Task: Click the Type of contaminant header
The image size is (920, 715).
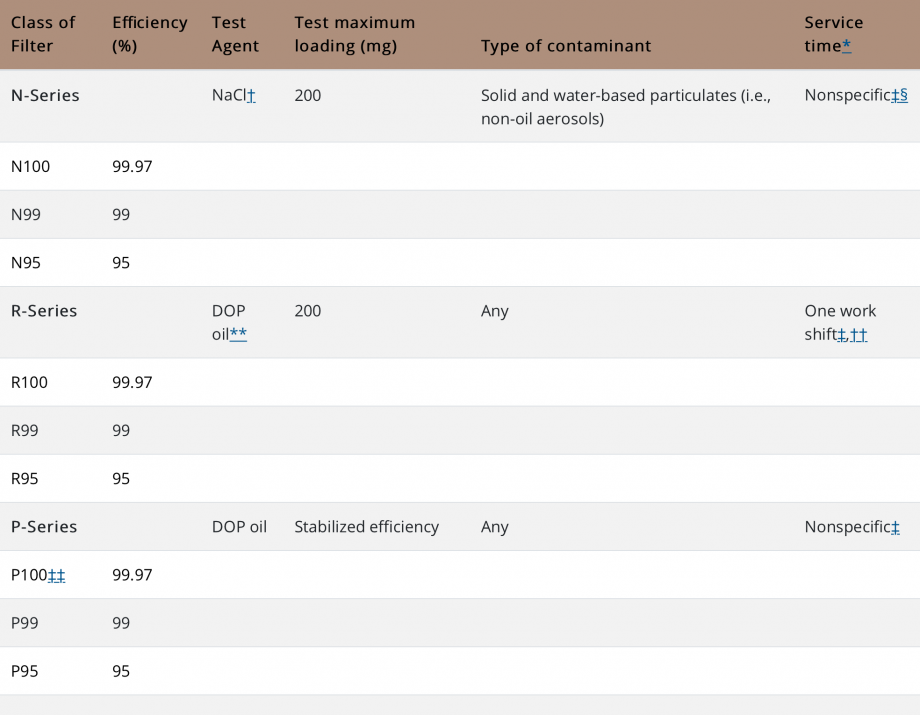Action: pos(566,46)
